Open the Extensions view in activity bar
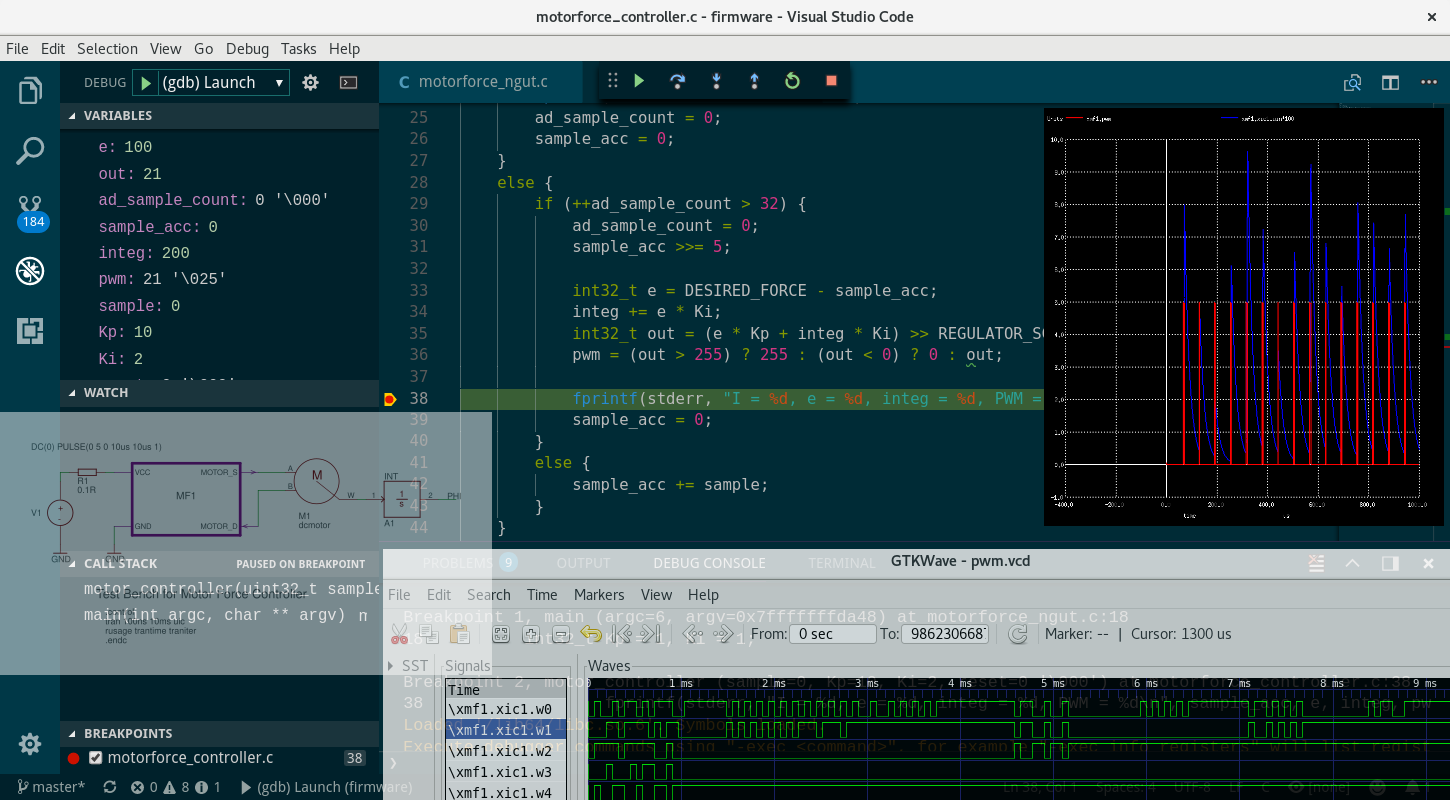The image size is (1450, 800). tap(30, 331)
